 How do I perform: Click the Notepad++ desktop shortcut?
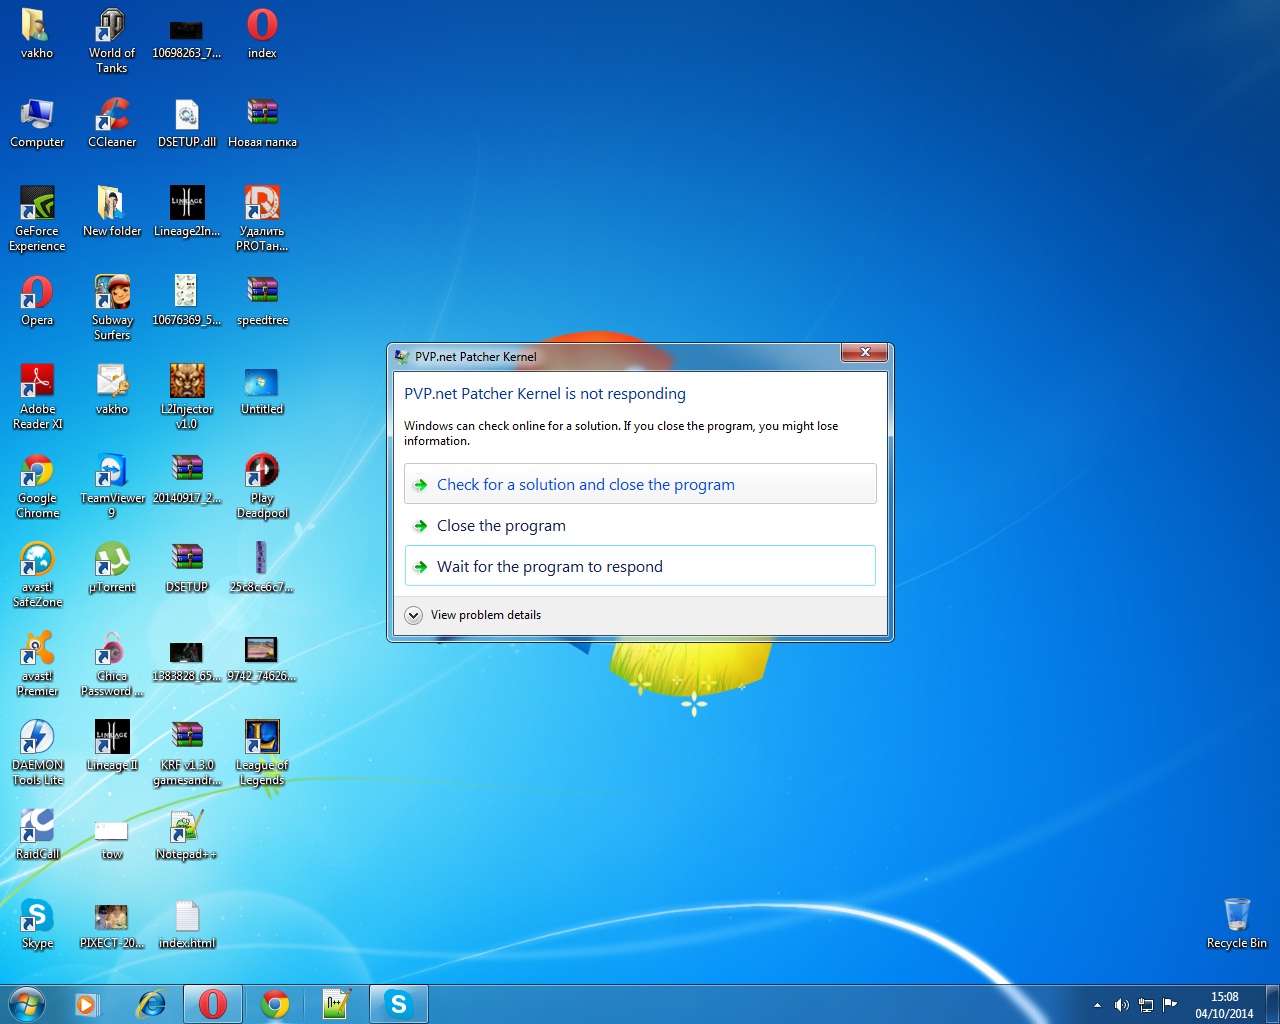[186, 828]
